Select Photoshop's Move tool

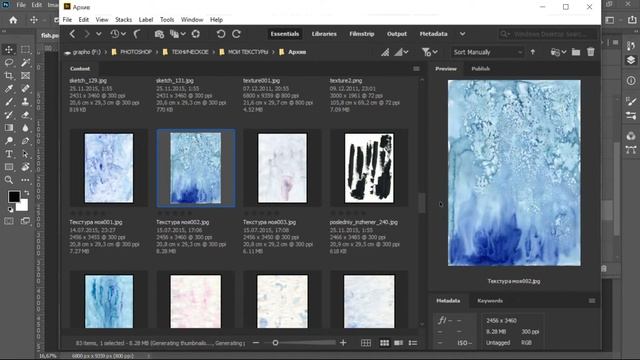coord(9,49)
